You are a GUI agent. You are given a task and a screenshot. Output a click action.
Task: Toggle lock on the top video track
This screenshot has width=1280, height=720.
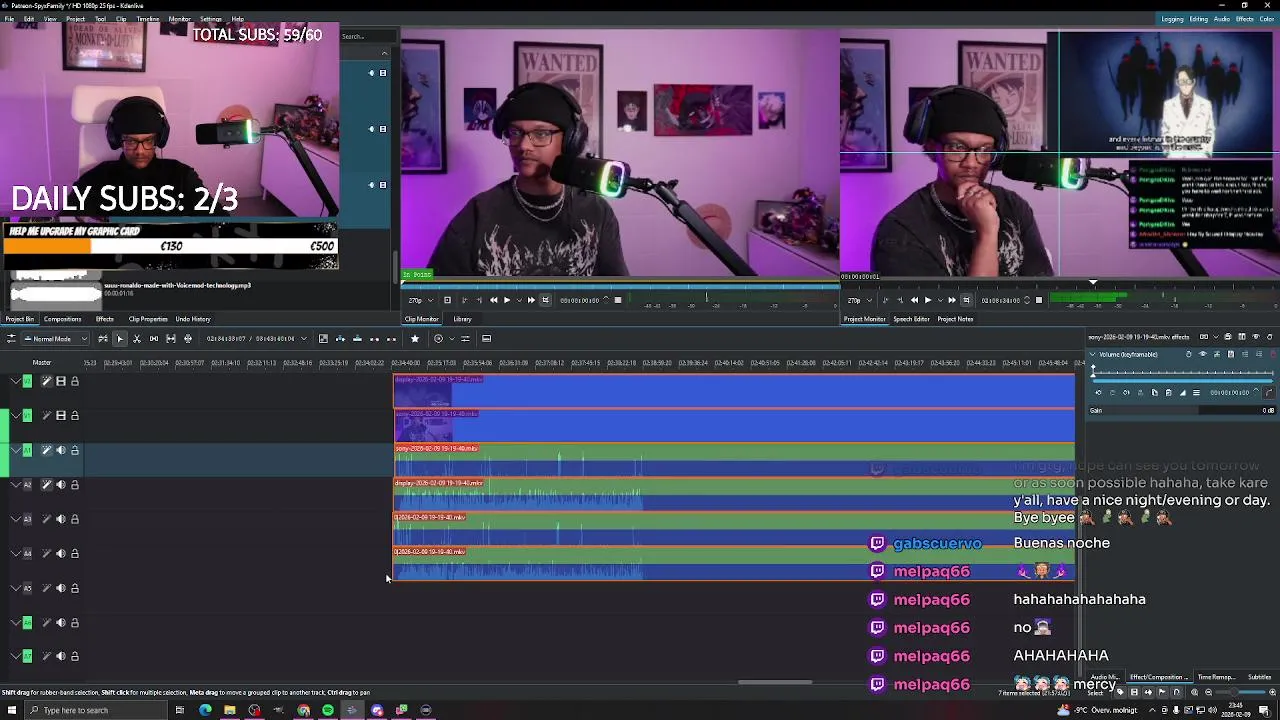tap(74, 381)
